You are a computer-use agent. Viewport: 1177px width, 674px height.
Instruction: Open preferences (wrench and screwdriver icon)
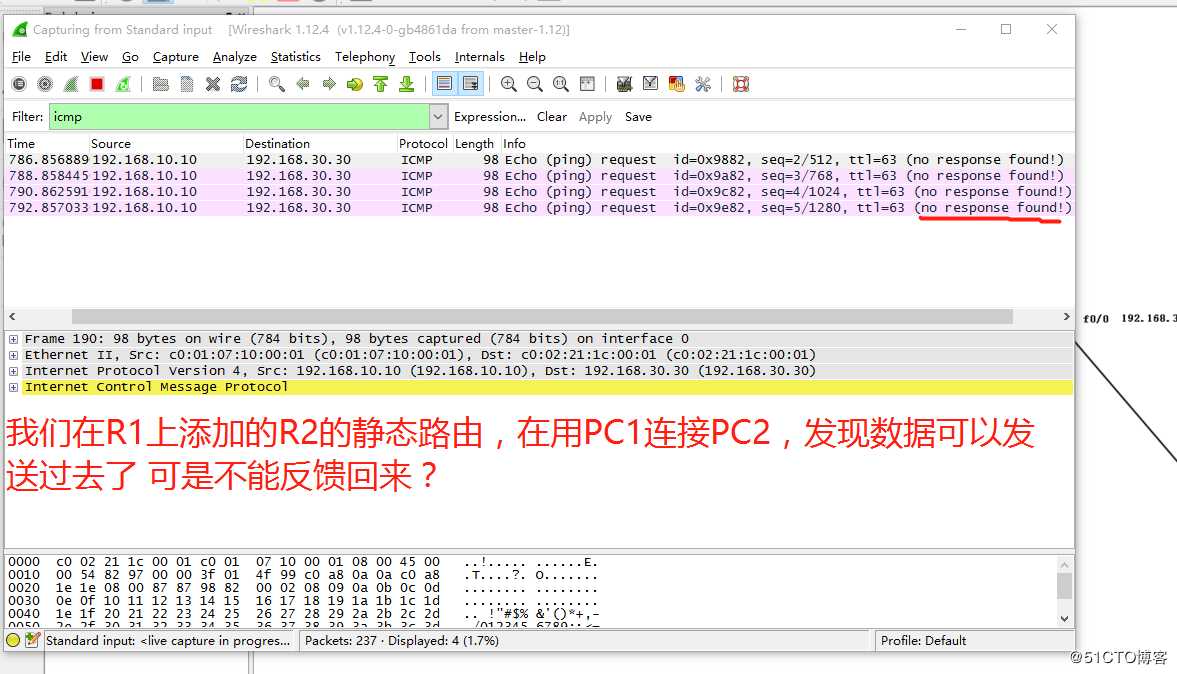[x=703, y=84]
